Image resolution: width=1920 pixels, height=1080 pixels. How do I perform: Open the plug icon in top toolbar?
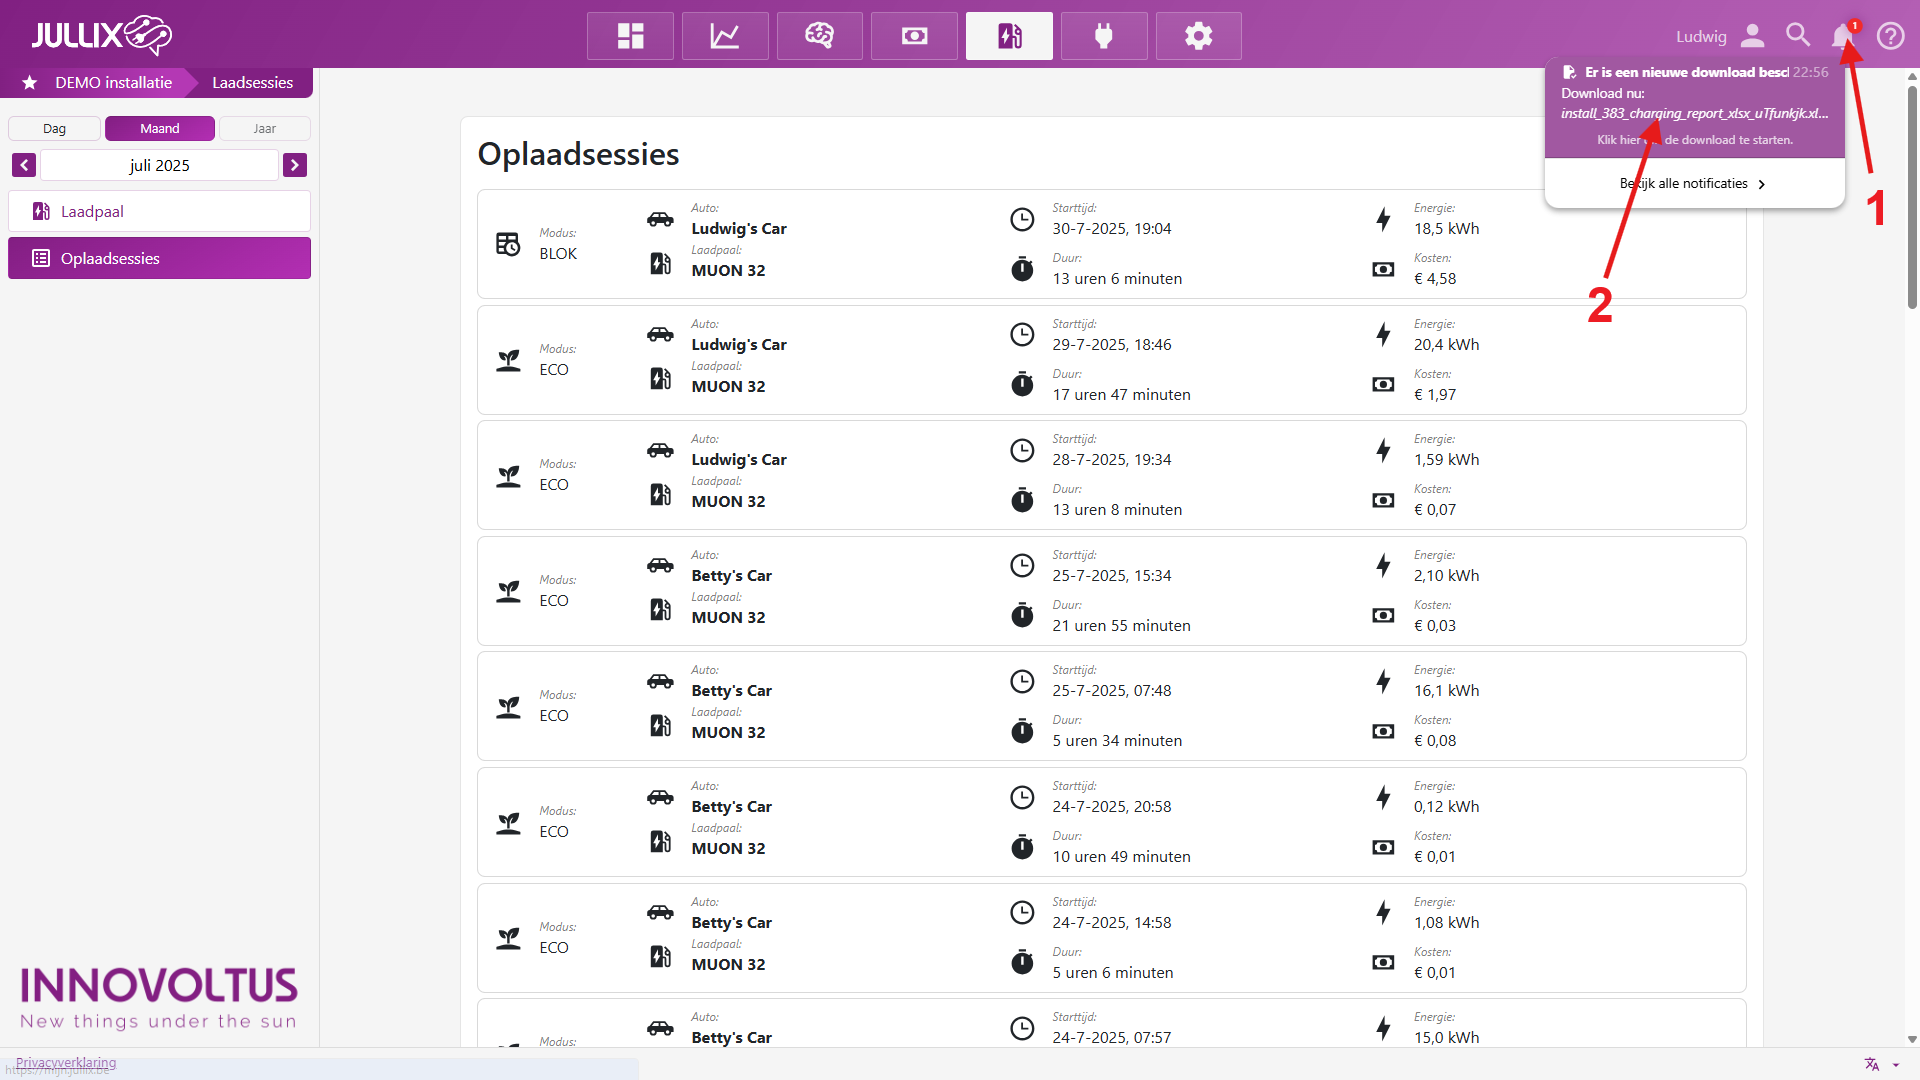(x=1104, y=36)
